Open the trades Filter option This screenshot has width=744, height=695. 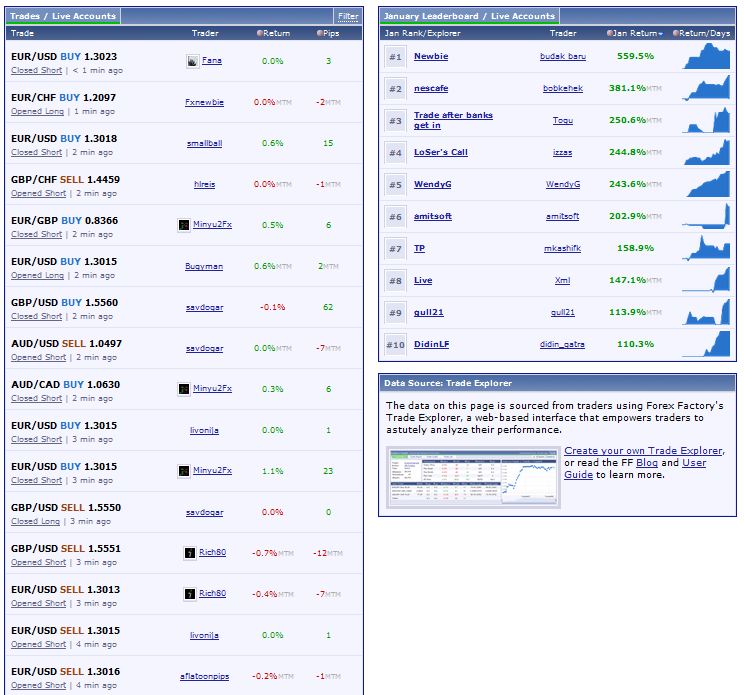tap(348, 16)
